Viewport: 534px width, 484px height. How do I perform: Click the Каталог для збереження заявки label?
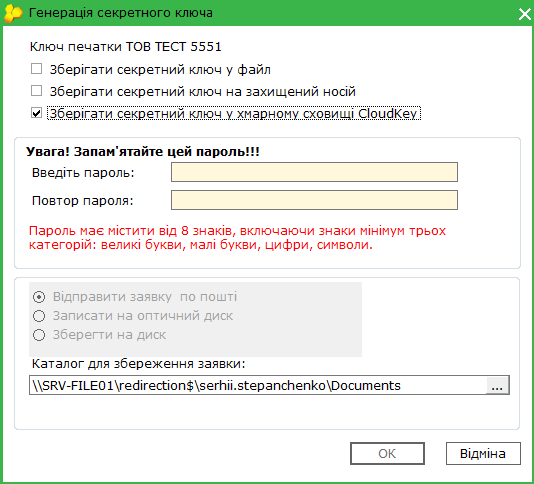[138, 364]
